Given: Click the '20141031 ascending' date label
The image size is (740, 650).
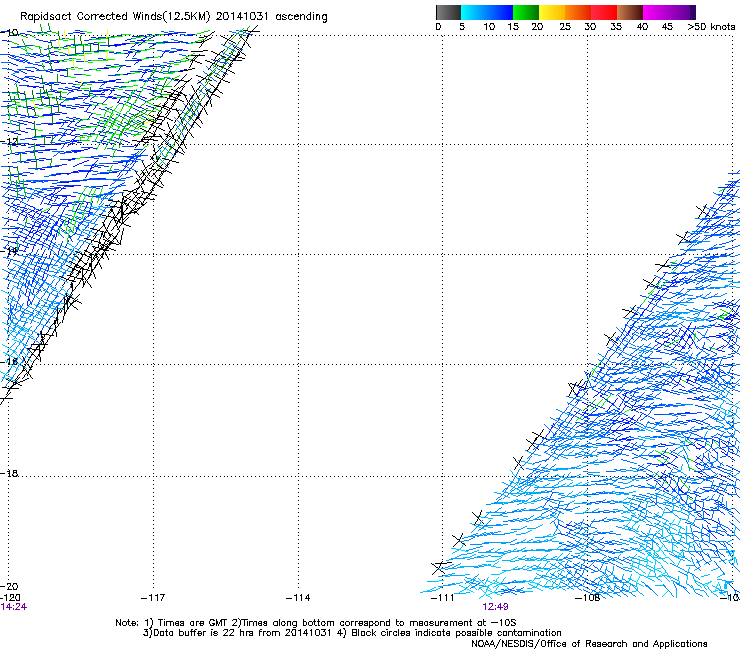Looking at the screenshot, I should click(x=271, y=16).
